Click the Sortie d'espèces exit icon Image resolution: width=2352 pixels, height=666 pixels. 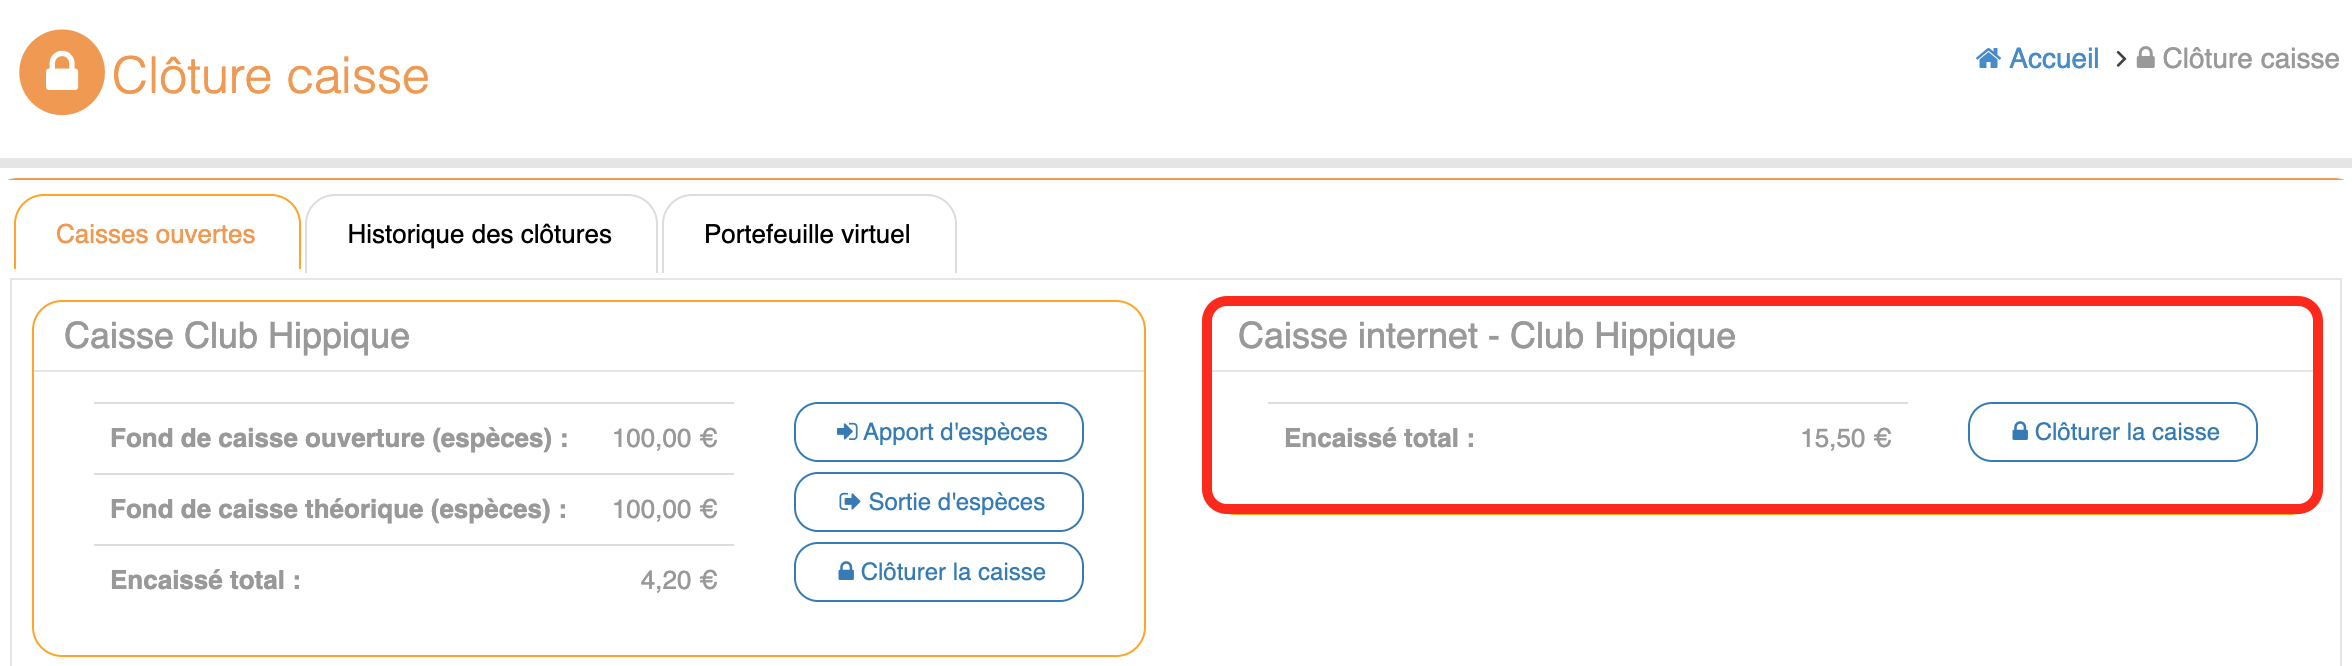(x=850, y=502)
